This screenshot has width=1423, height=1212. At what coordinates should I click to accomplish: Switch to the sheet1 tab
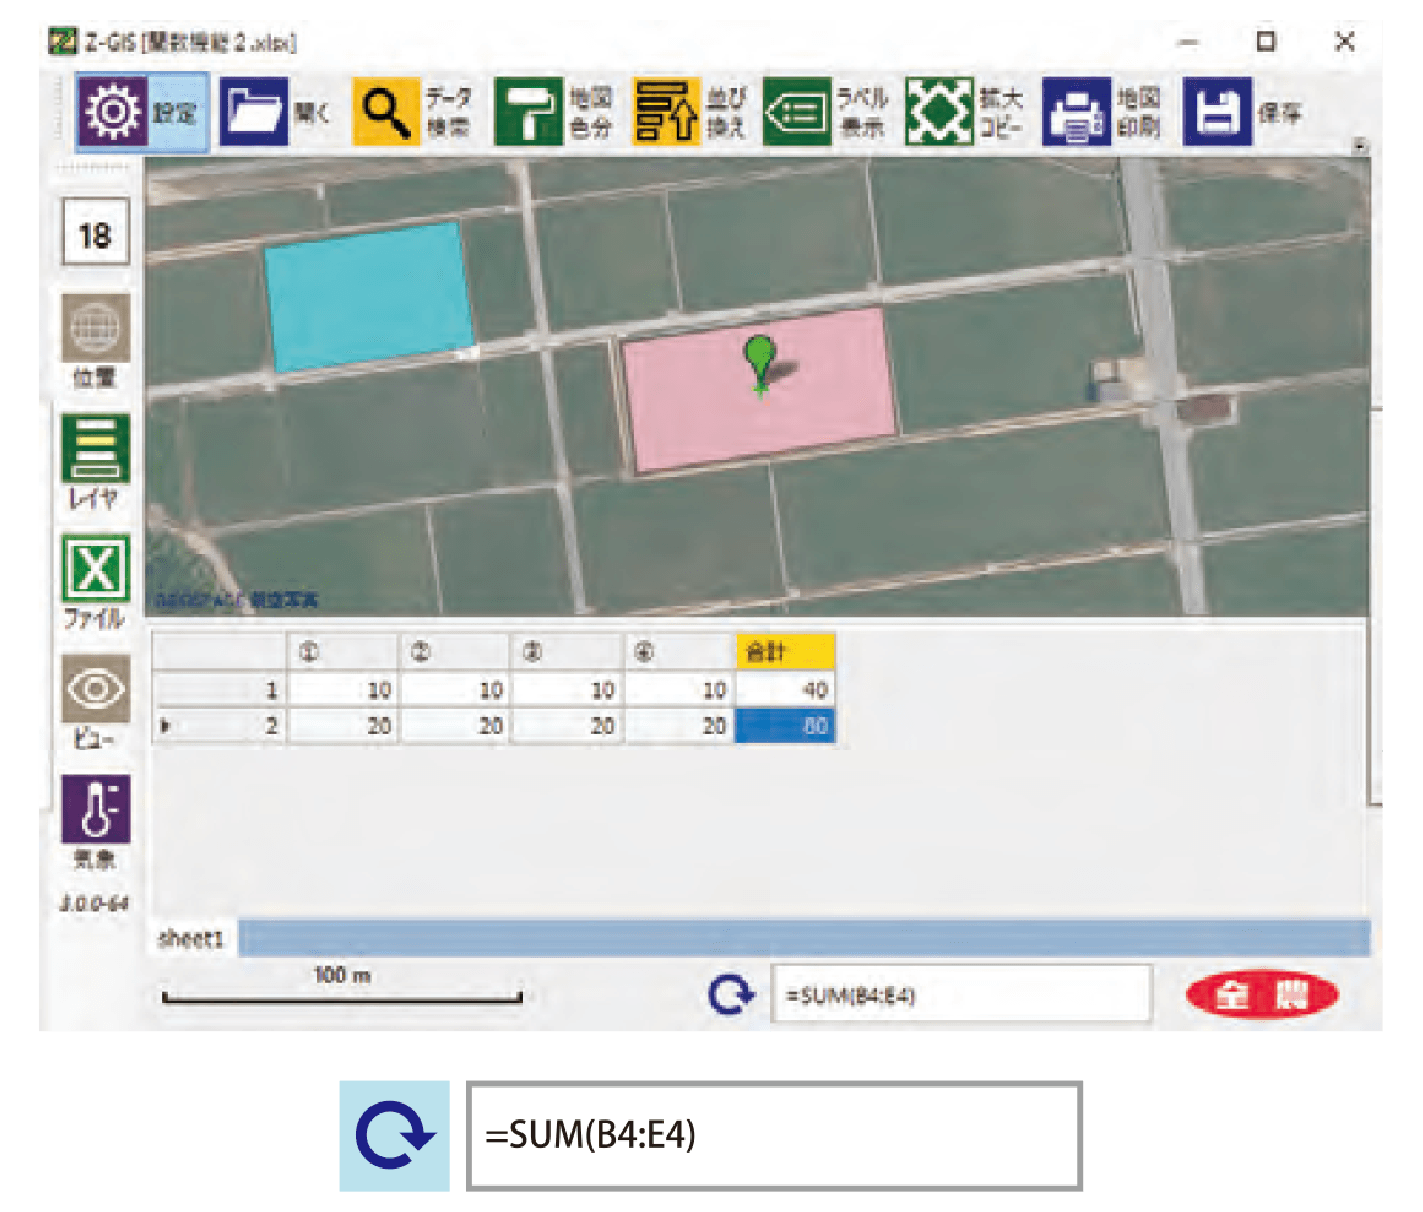pos(191,939)
